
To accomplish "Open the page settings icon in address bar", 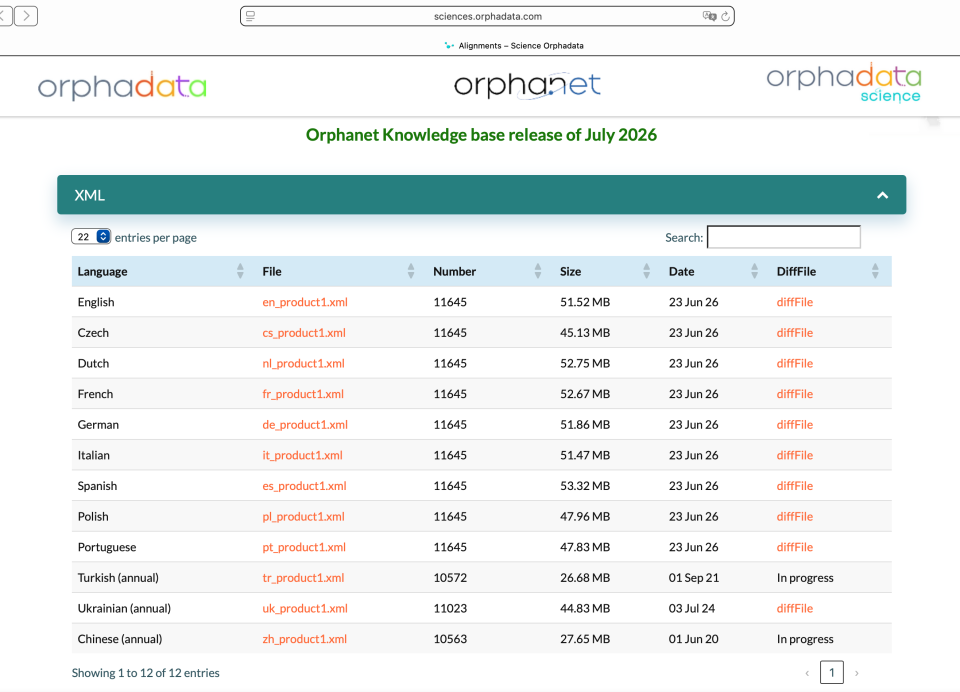I will (250, 16).
